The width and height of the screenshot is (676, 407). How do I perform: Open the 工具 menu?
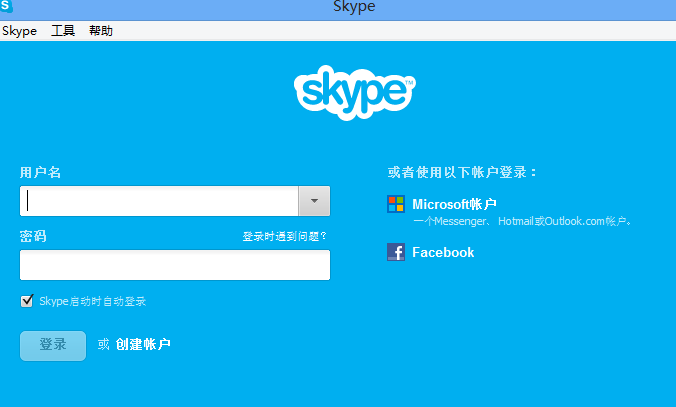point(63,31)
